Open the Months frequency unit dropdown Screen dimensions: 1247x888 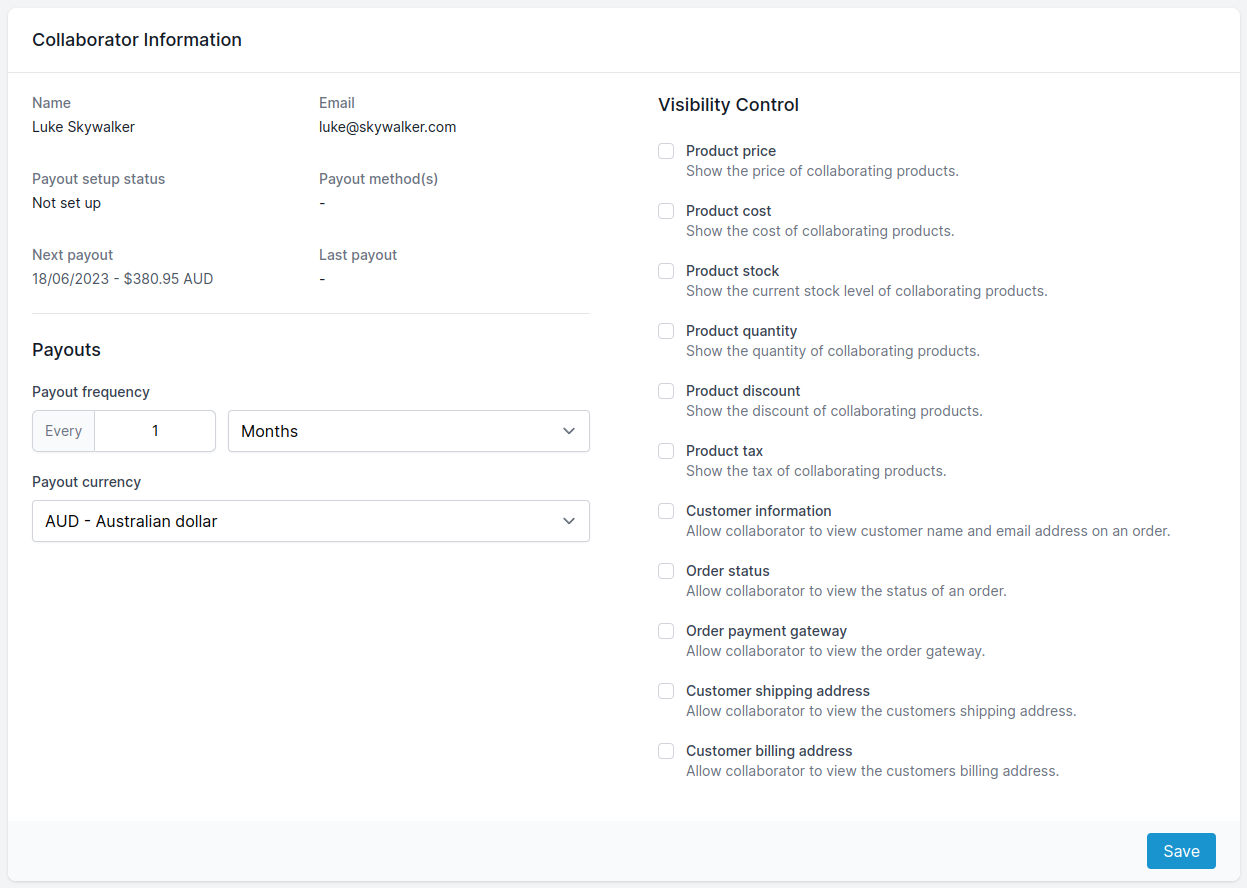408,431
